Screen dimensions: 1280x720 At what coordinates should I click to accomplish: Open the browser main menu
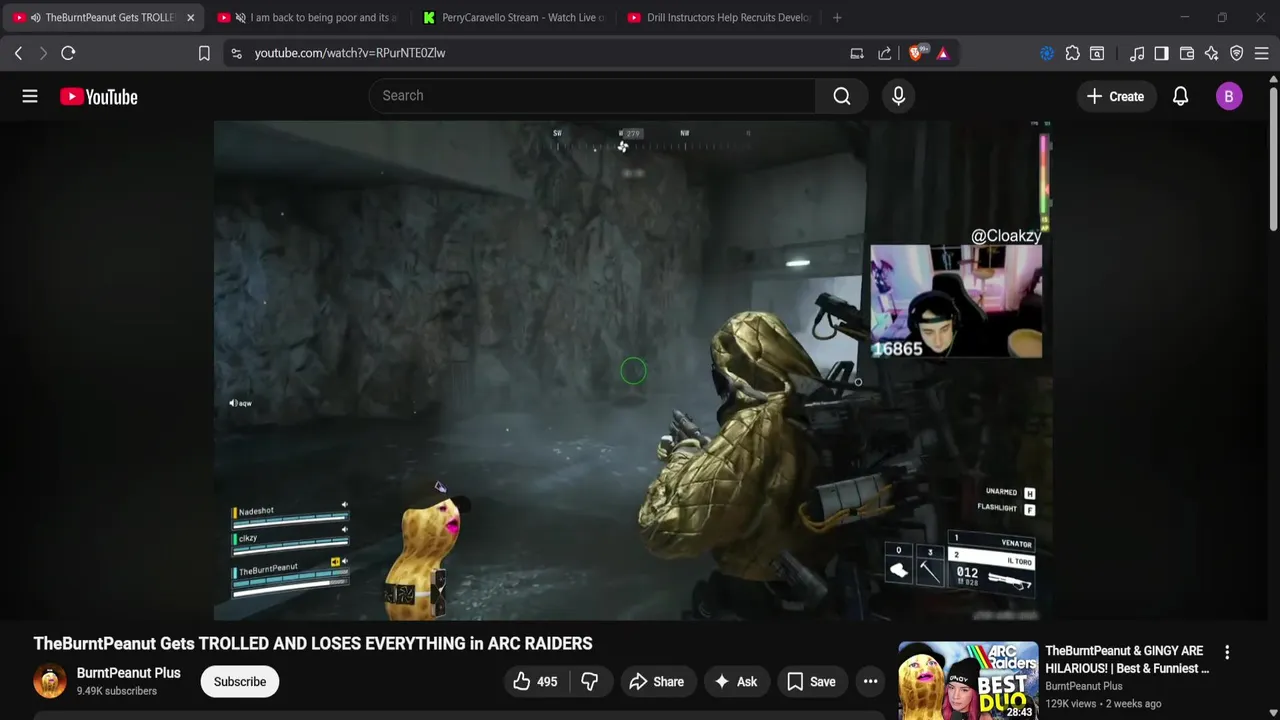pyautogui.click(x=1262, y=53)
